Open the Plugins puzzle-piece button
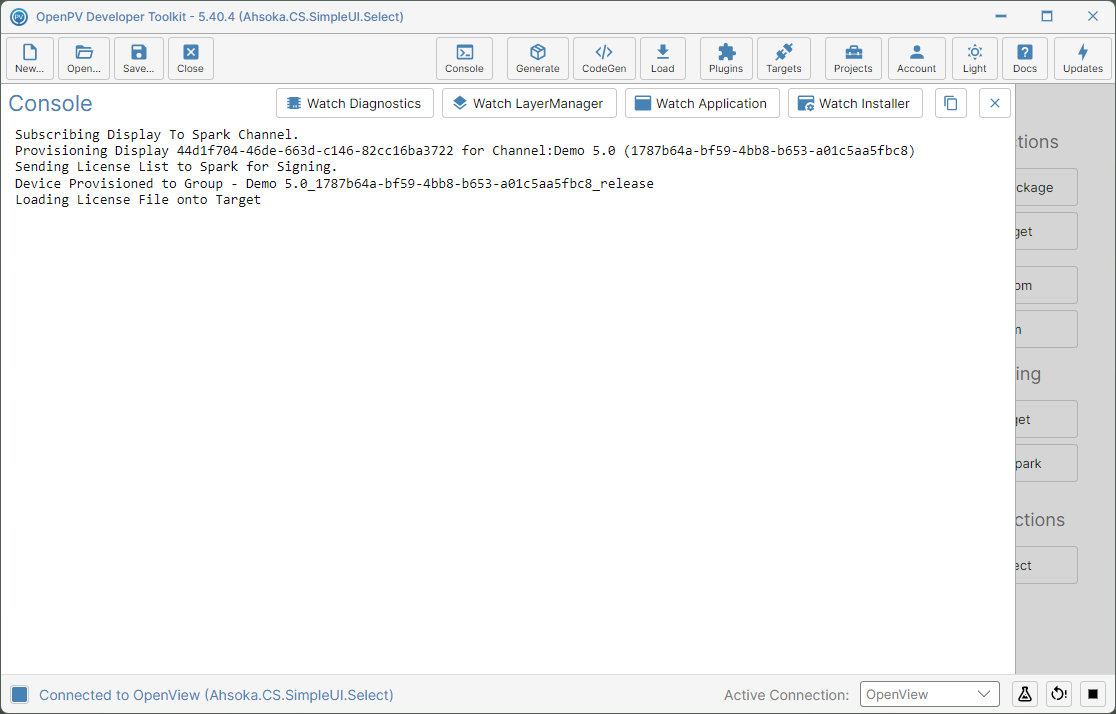The image size is (1116, 714). point(726,58)
